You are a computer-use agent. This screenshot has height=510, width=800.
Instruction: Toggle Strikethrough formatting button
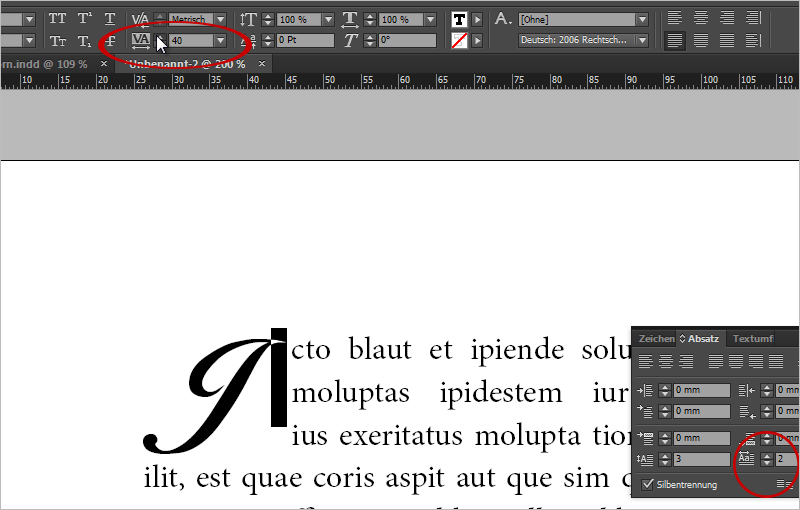(110, 41)
